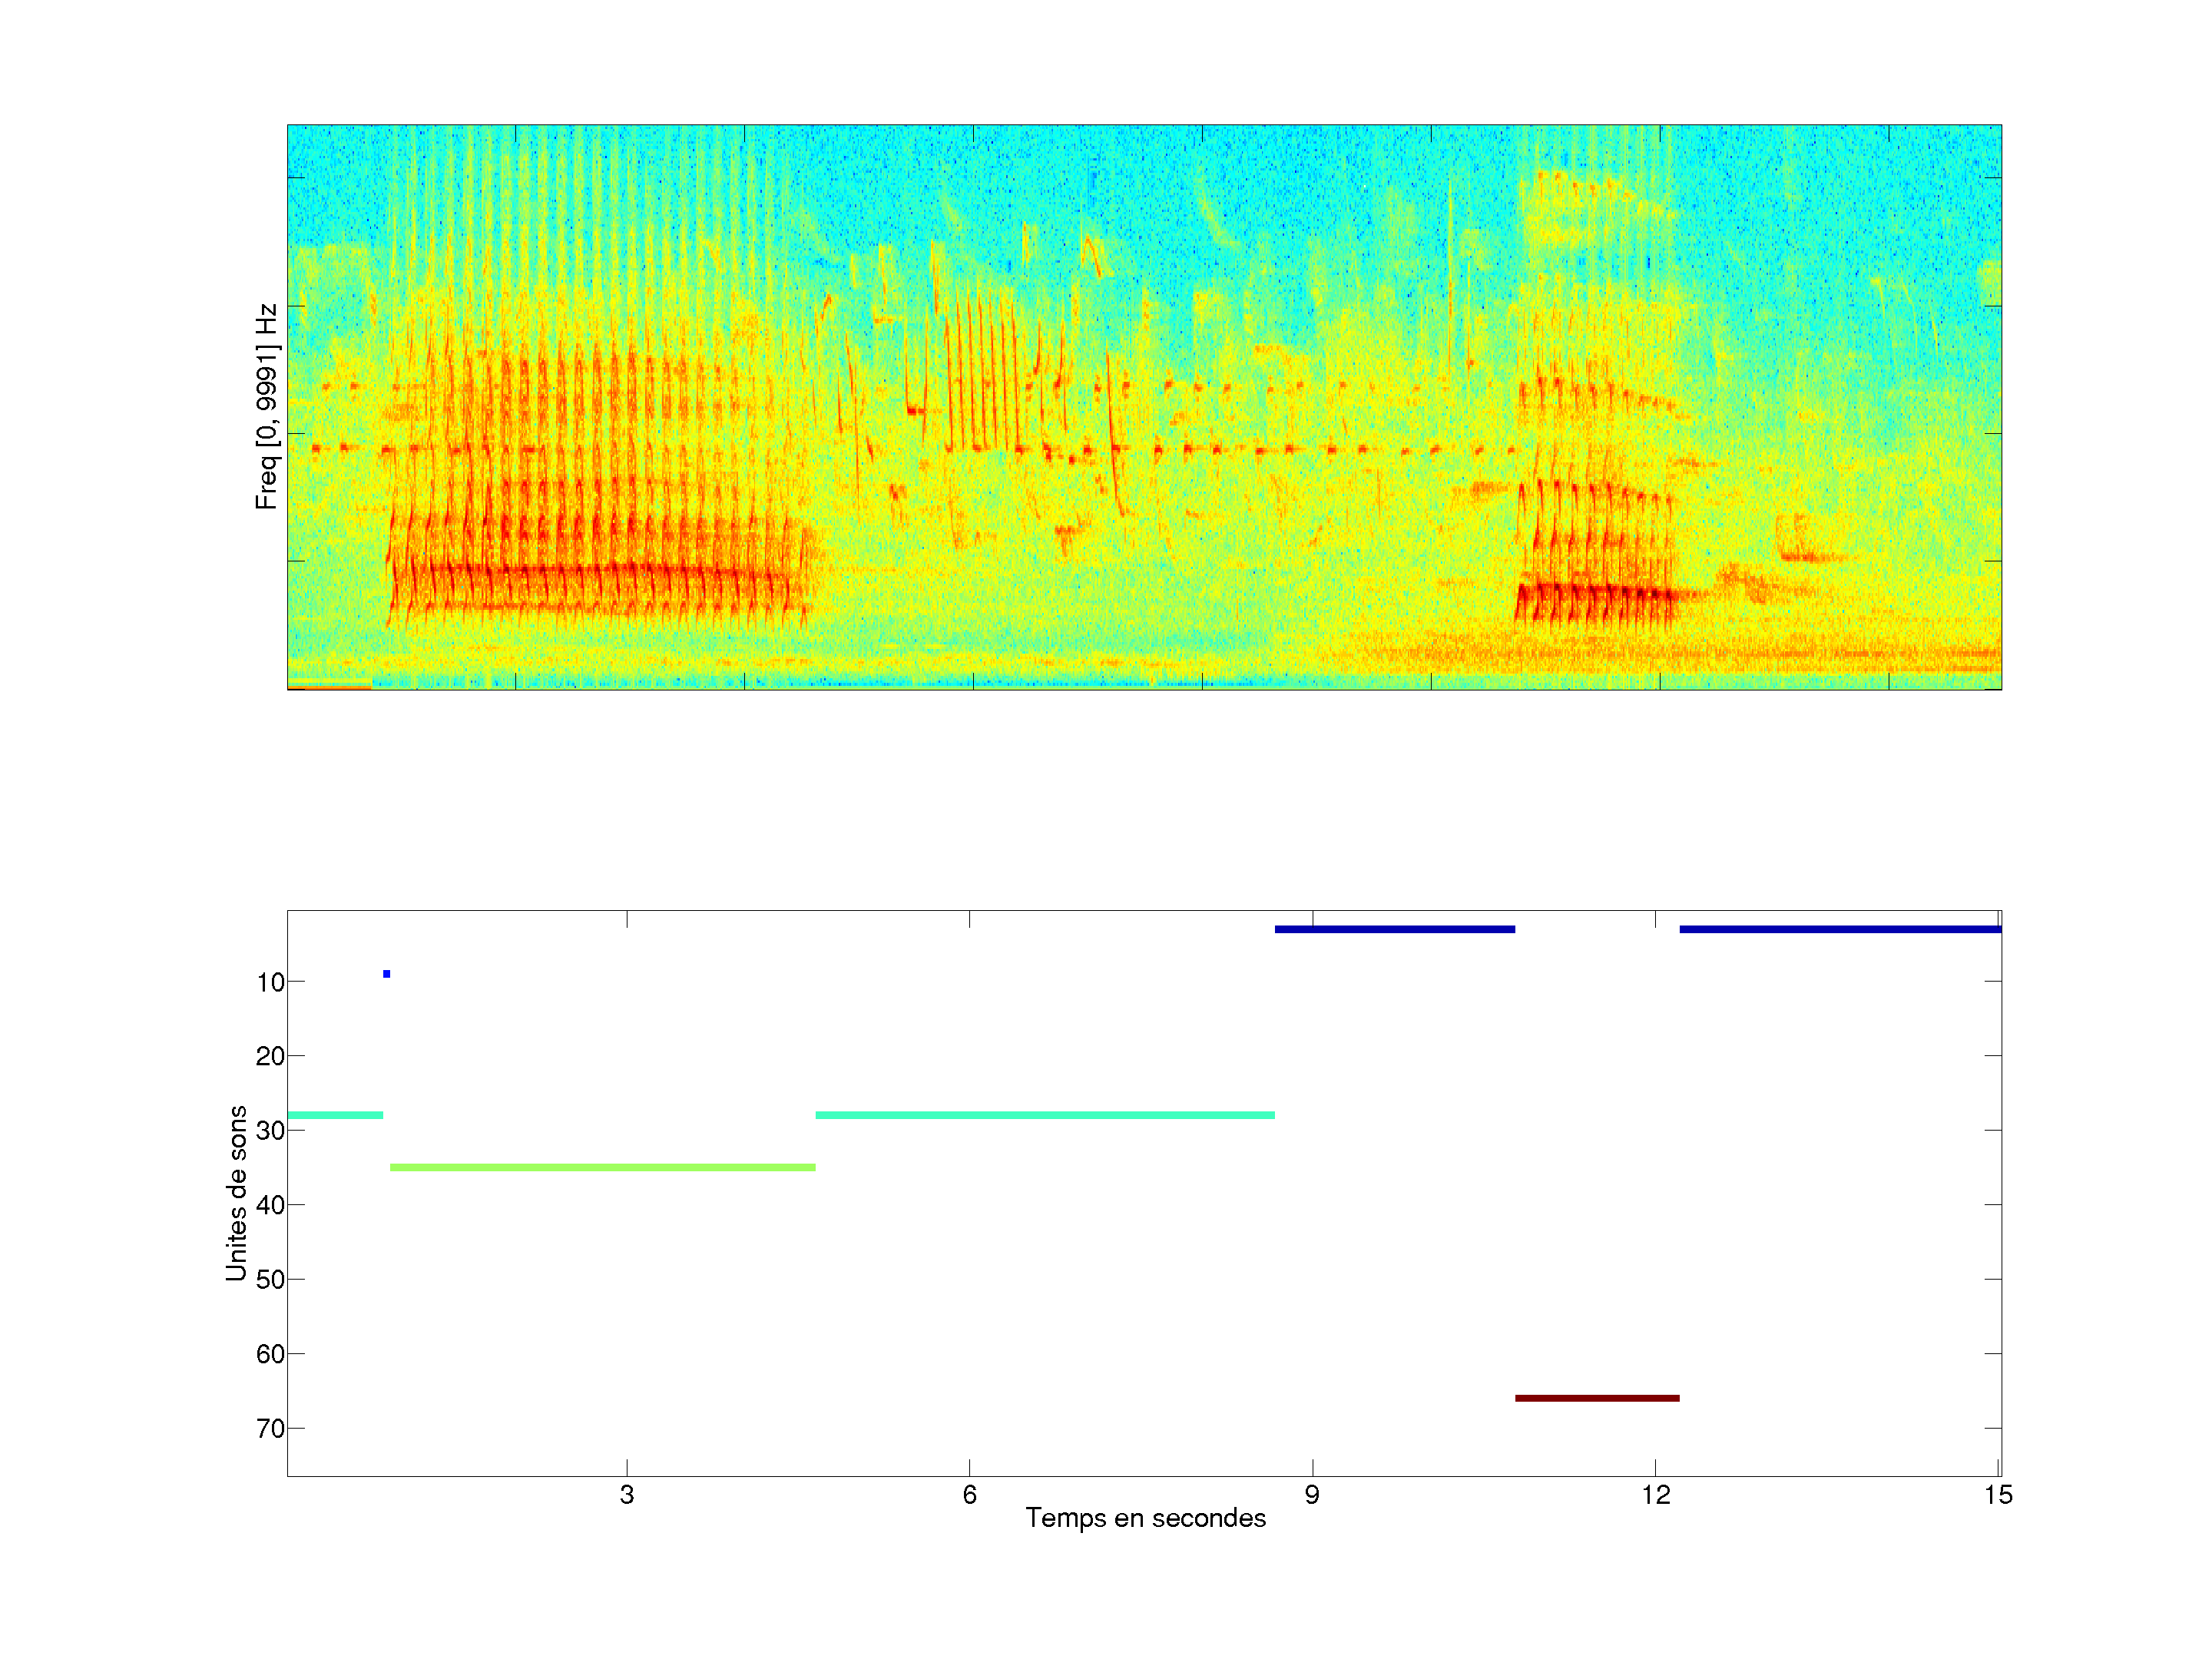Click the y-axis tick label 40
This screenshot has height=1659, width=2212.
(270, 1205)
